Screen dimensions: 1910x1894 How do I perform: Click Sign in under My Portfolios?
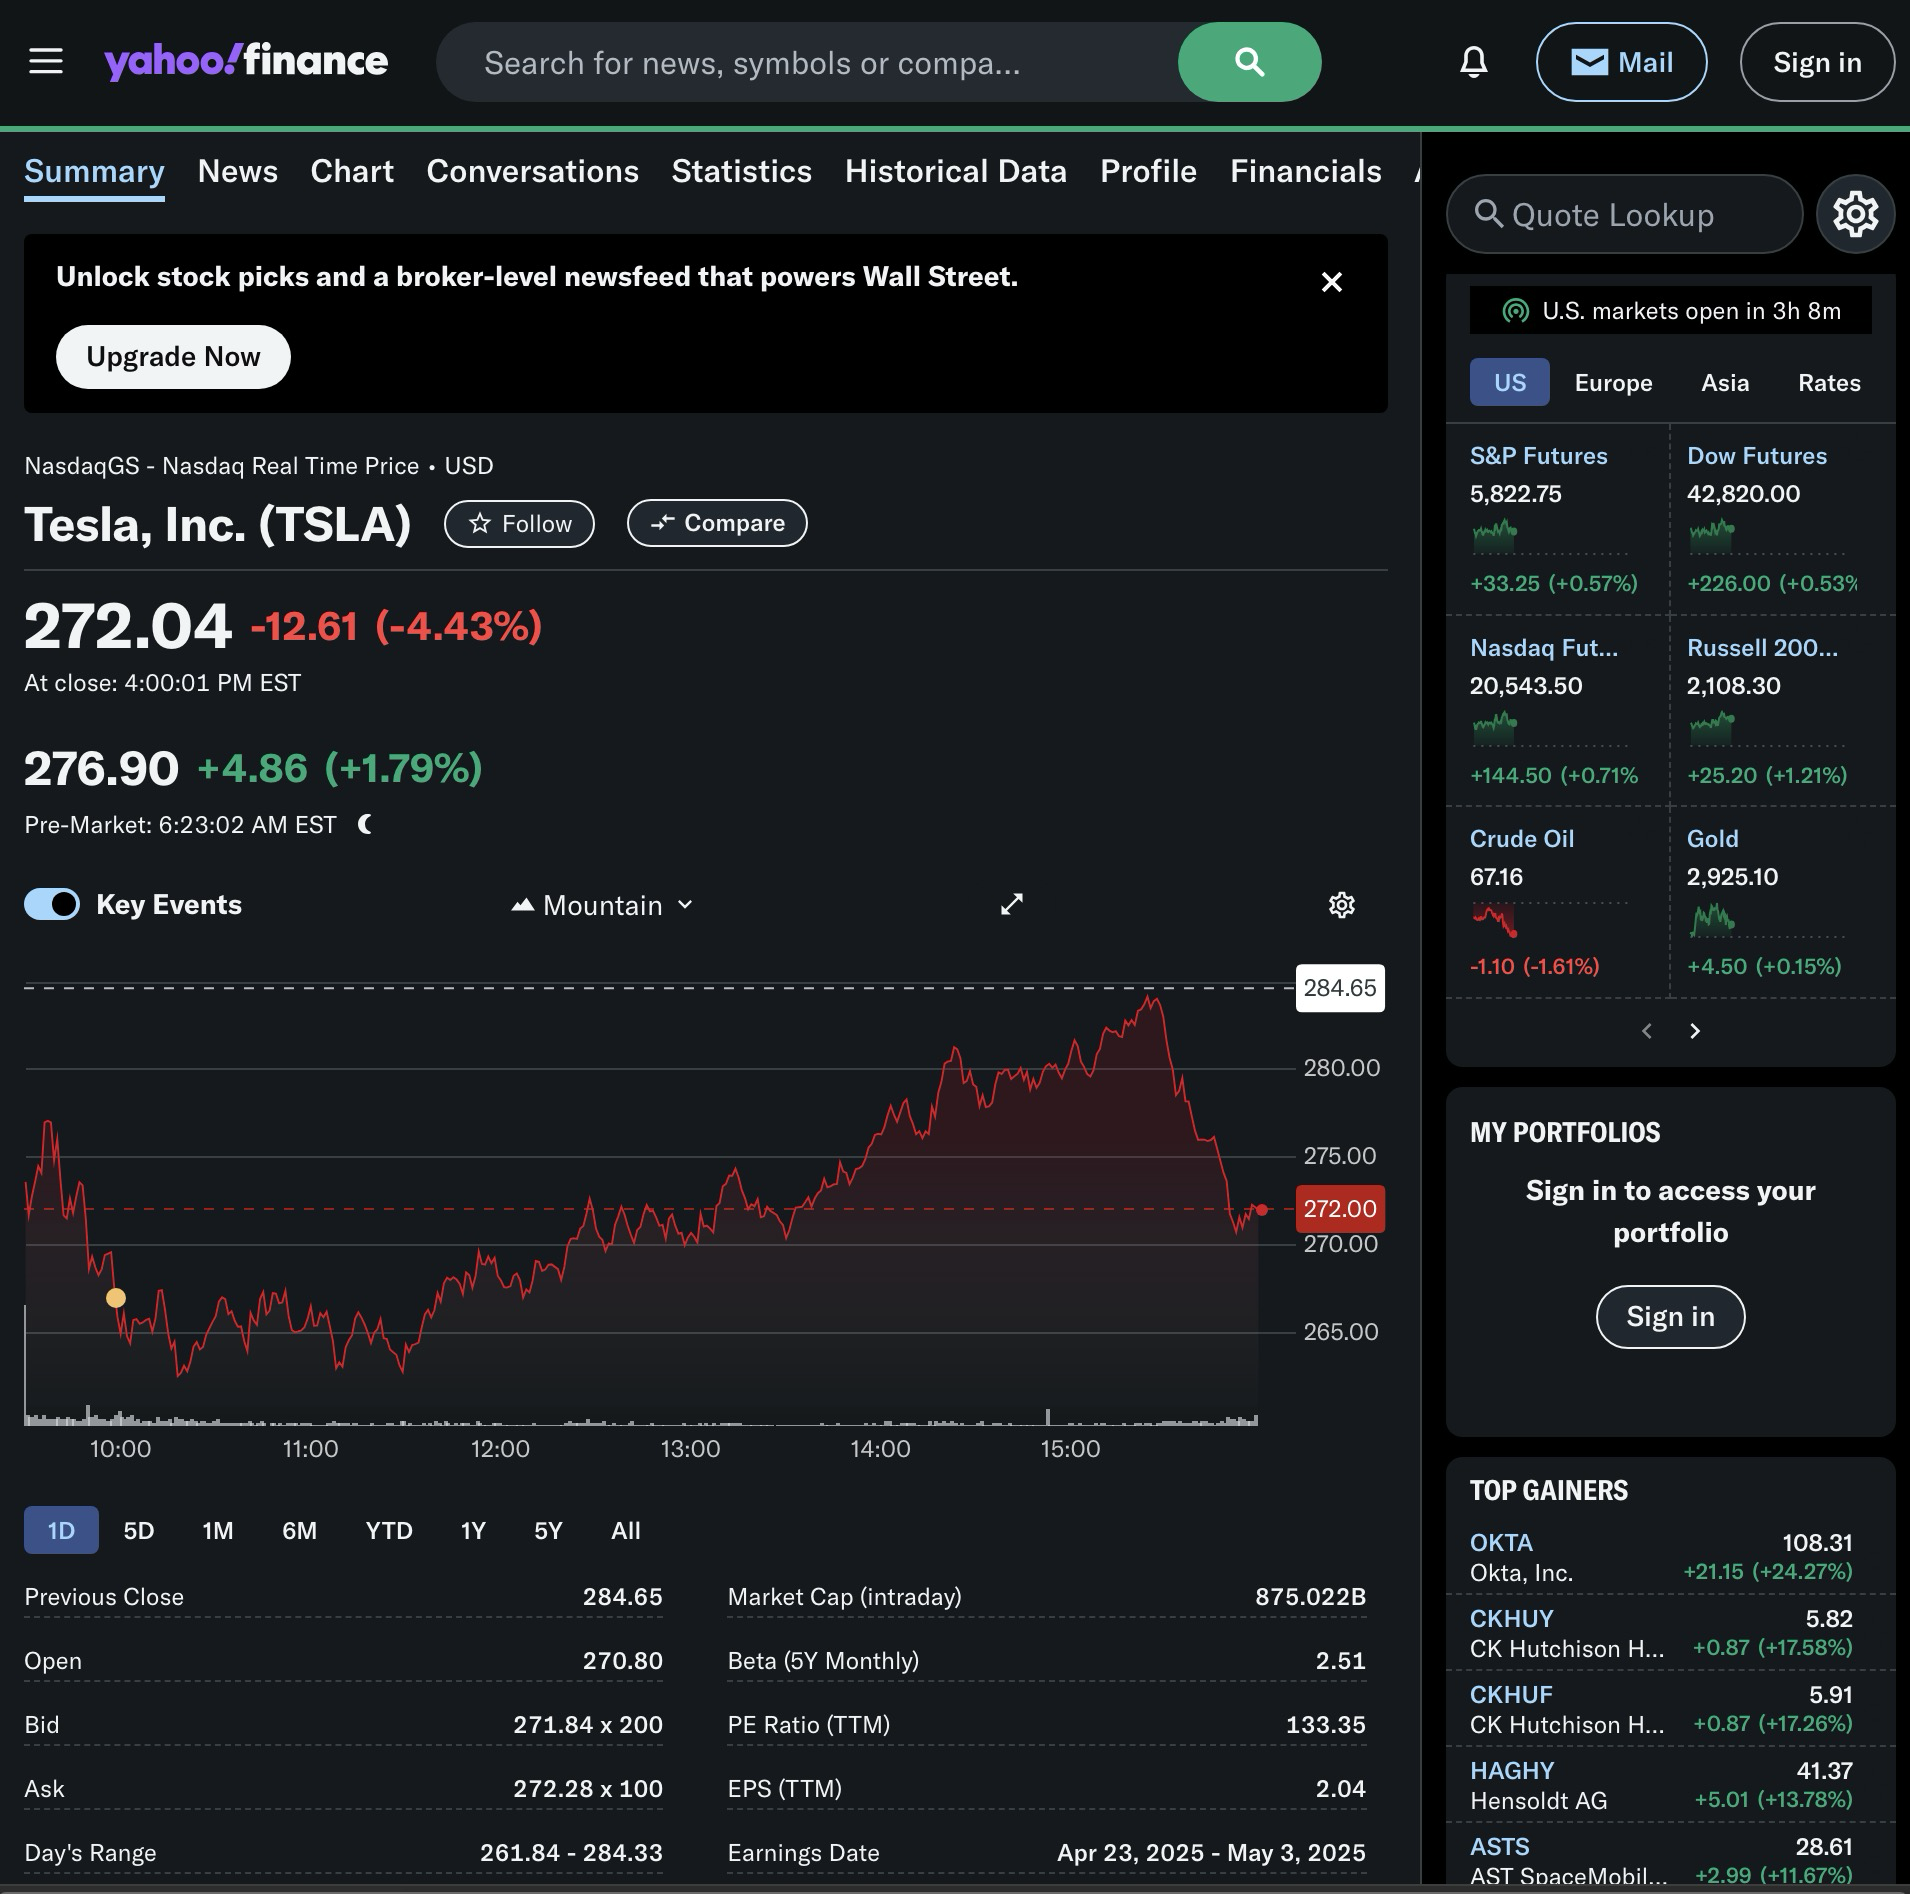click(x=1670, y=1317)
